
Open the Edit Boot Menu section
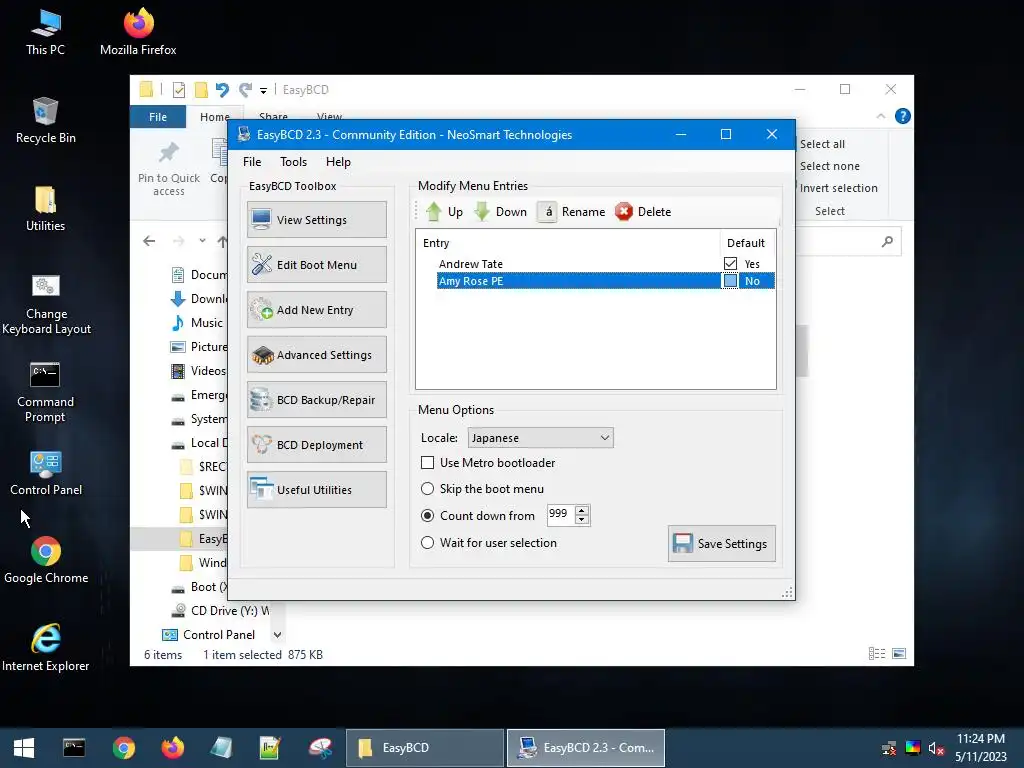(x=317, y=264)
